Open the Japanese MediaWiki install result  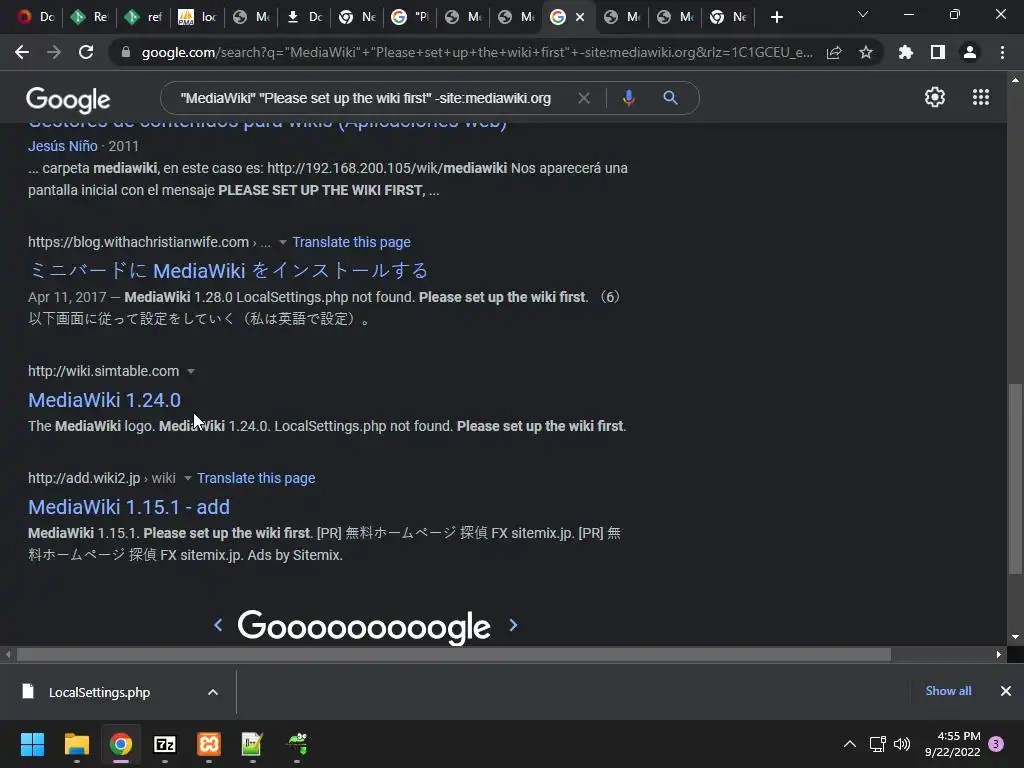228,271
